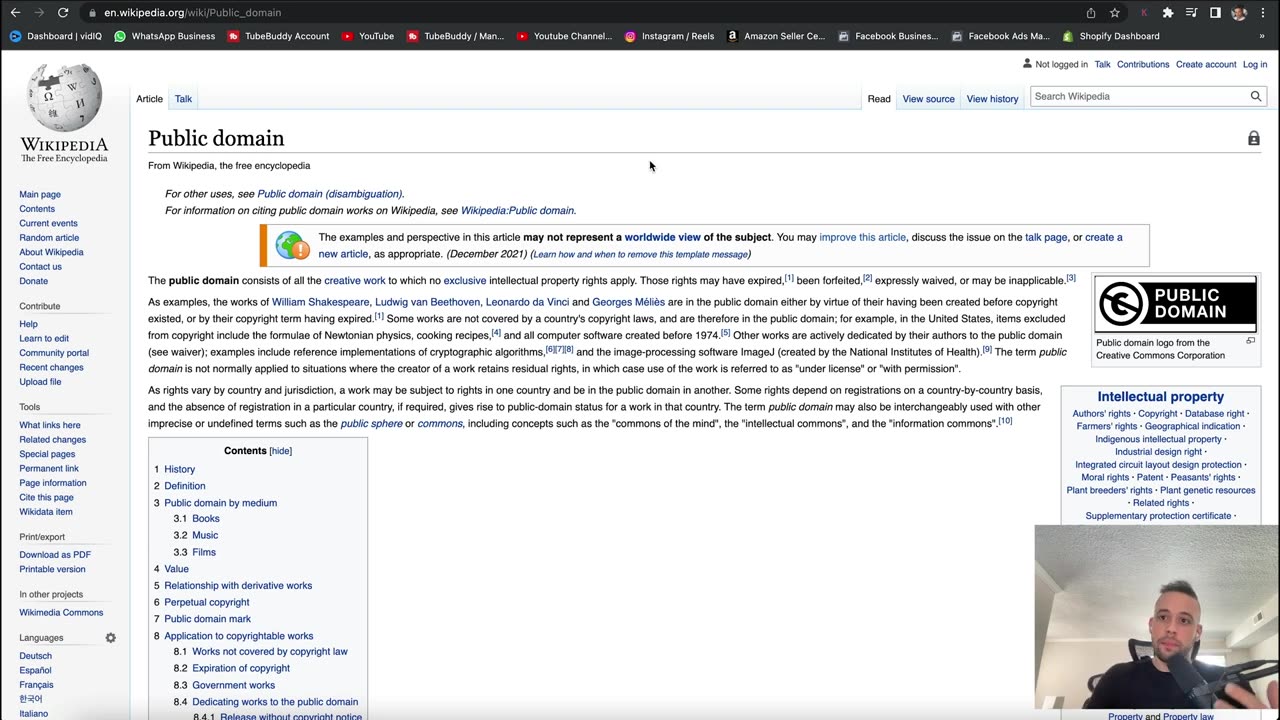Click the Create account link
1280x720 pixels.
click(x=1206, y=64)
